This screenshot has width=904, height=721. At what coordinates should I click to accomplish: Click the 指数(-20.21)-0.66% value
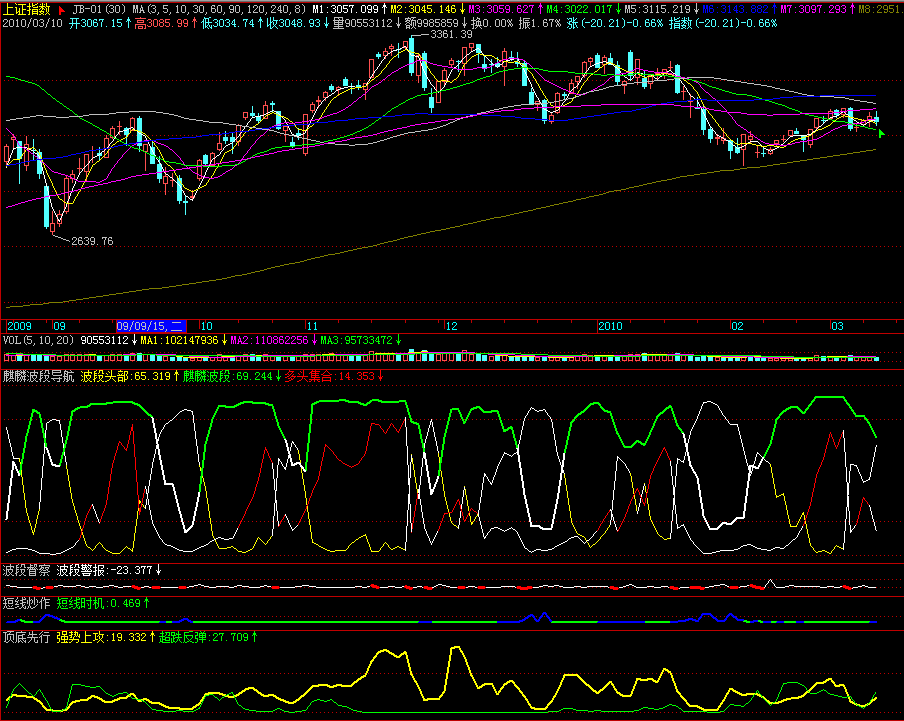tap(724, 24)
